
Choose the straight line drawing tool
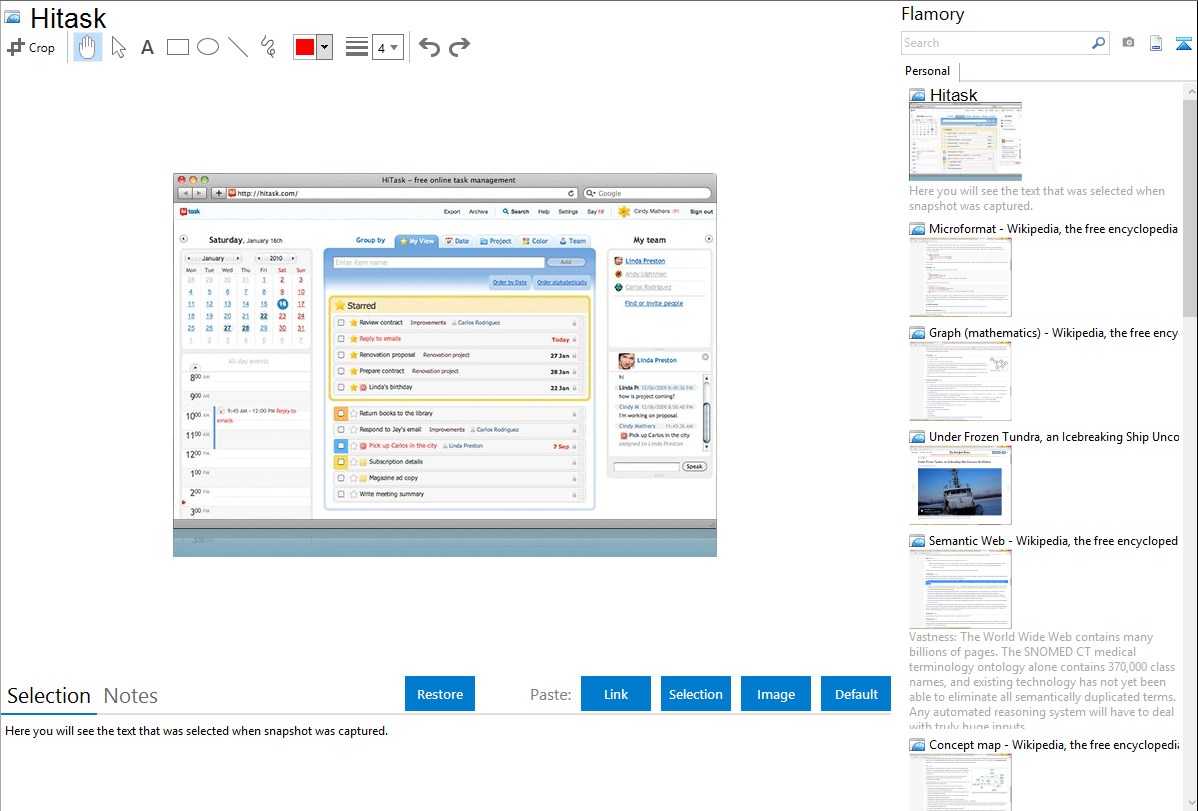pos(238,47)
